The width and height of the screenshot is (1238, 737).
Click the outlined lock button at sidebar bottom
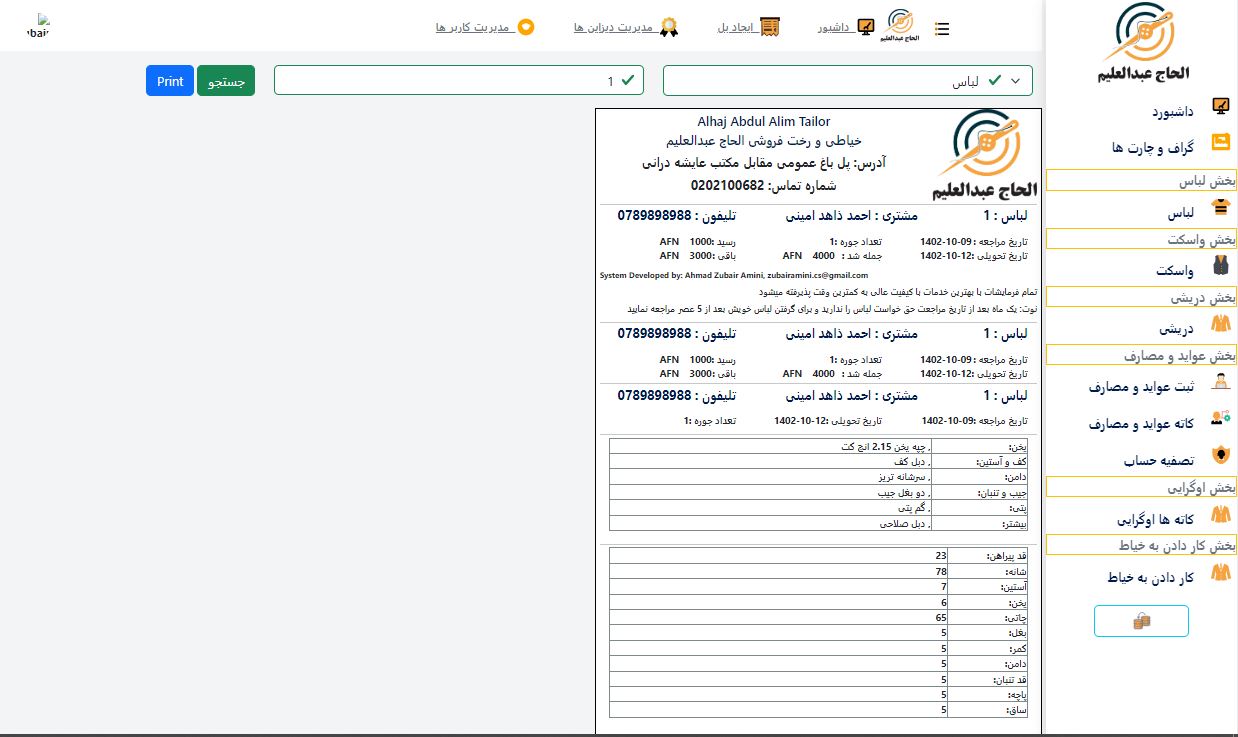click(x=1141, y=621)
